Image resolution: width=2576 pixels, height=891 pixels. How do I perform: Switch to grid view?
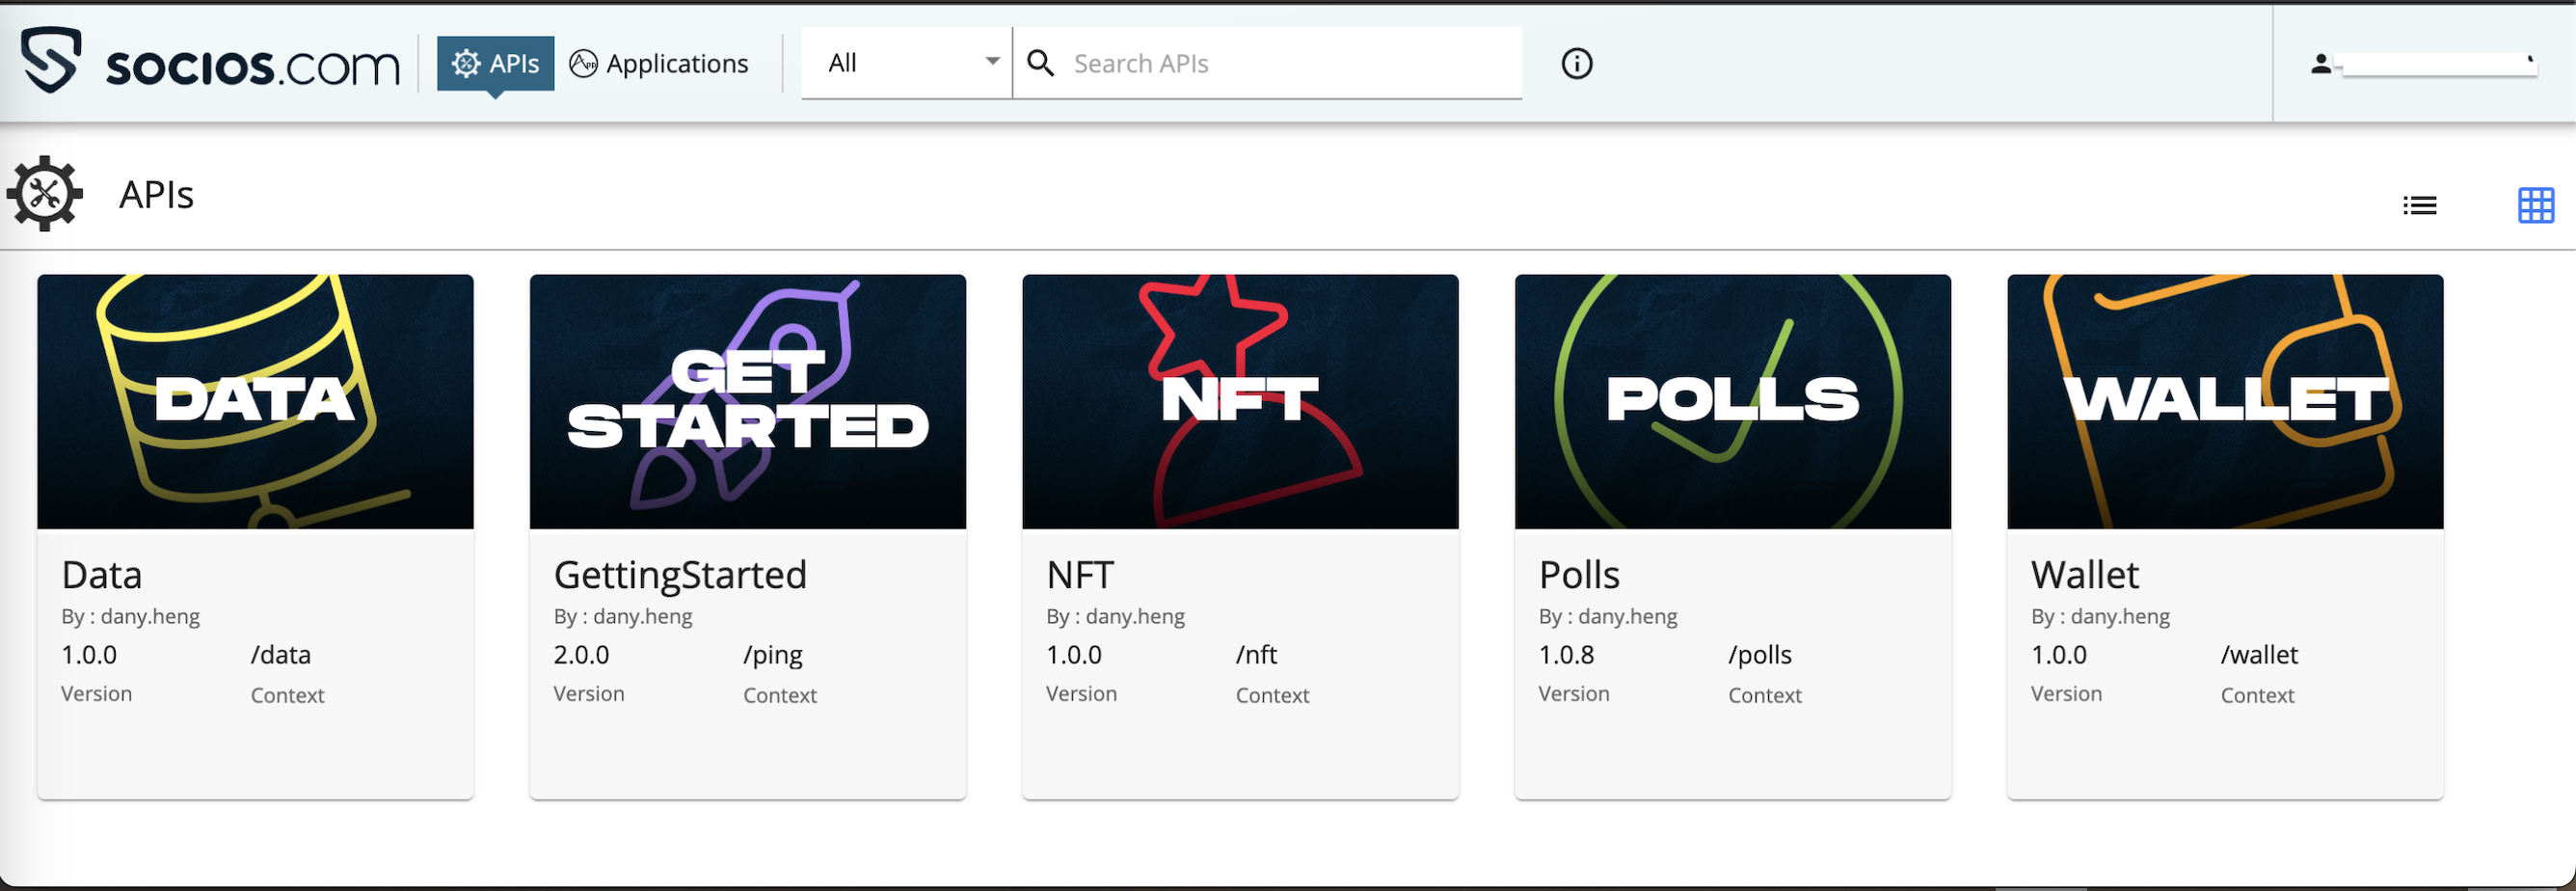click(x=2535, y=206)
